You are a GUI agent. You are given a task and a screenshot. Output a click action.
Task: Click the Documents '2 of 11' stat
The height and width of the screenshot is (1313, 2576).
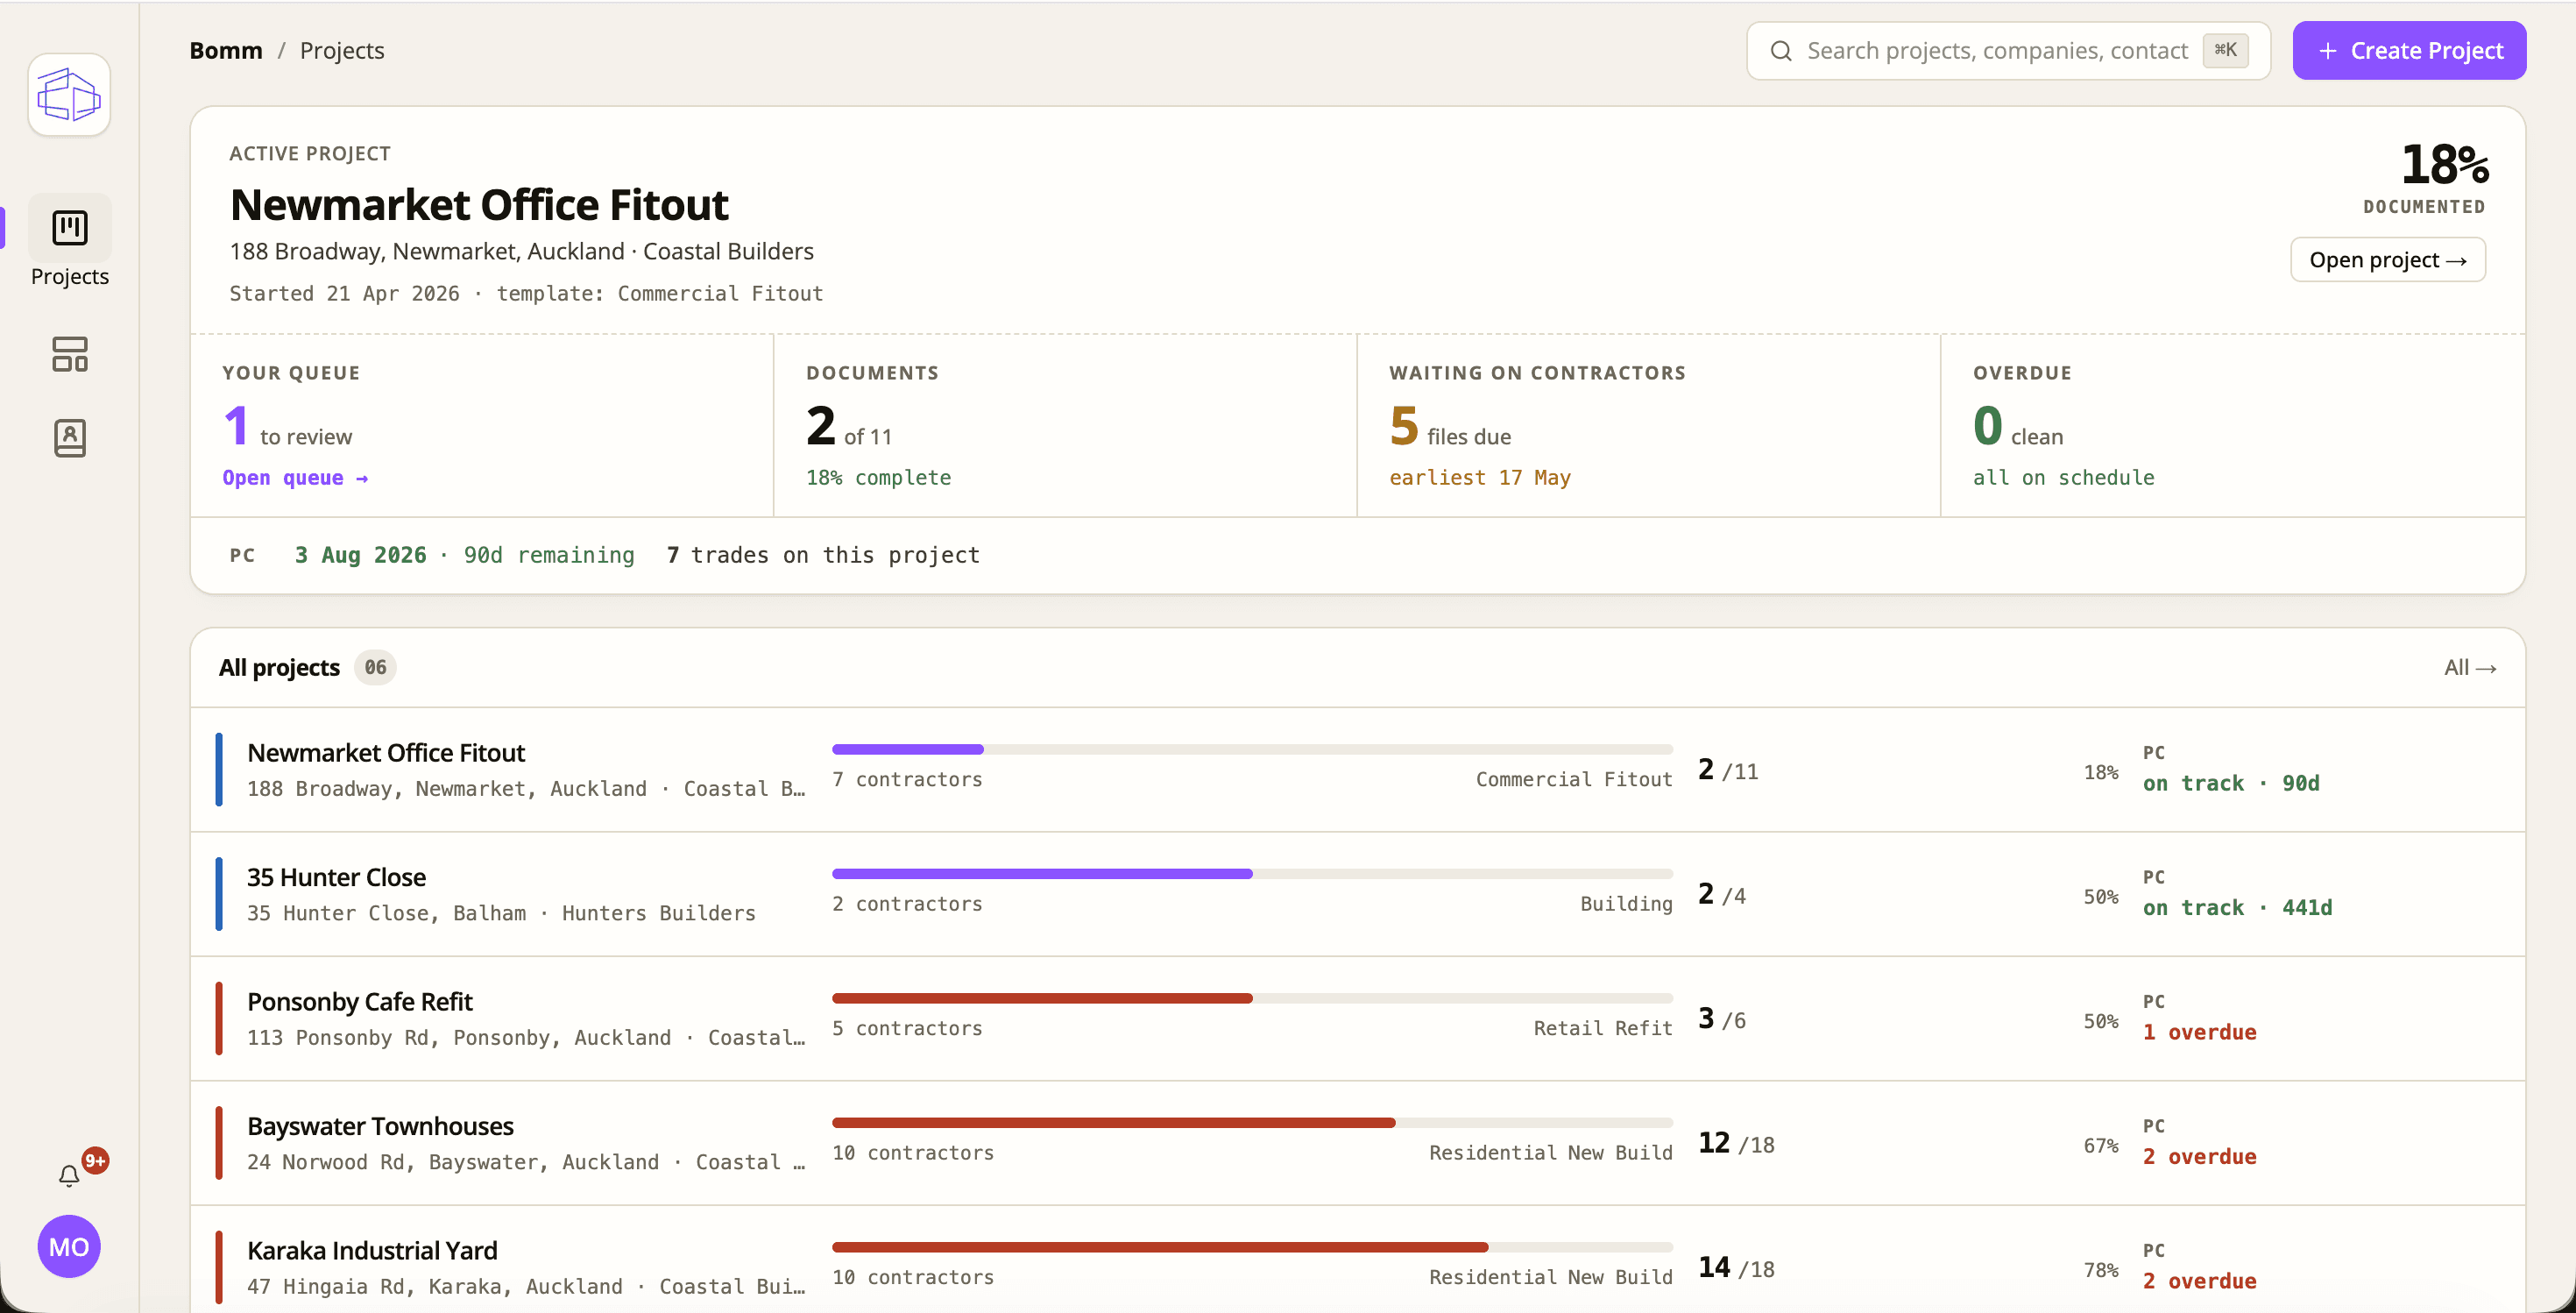[x=849, y=427]
